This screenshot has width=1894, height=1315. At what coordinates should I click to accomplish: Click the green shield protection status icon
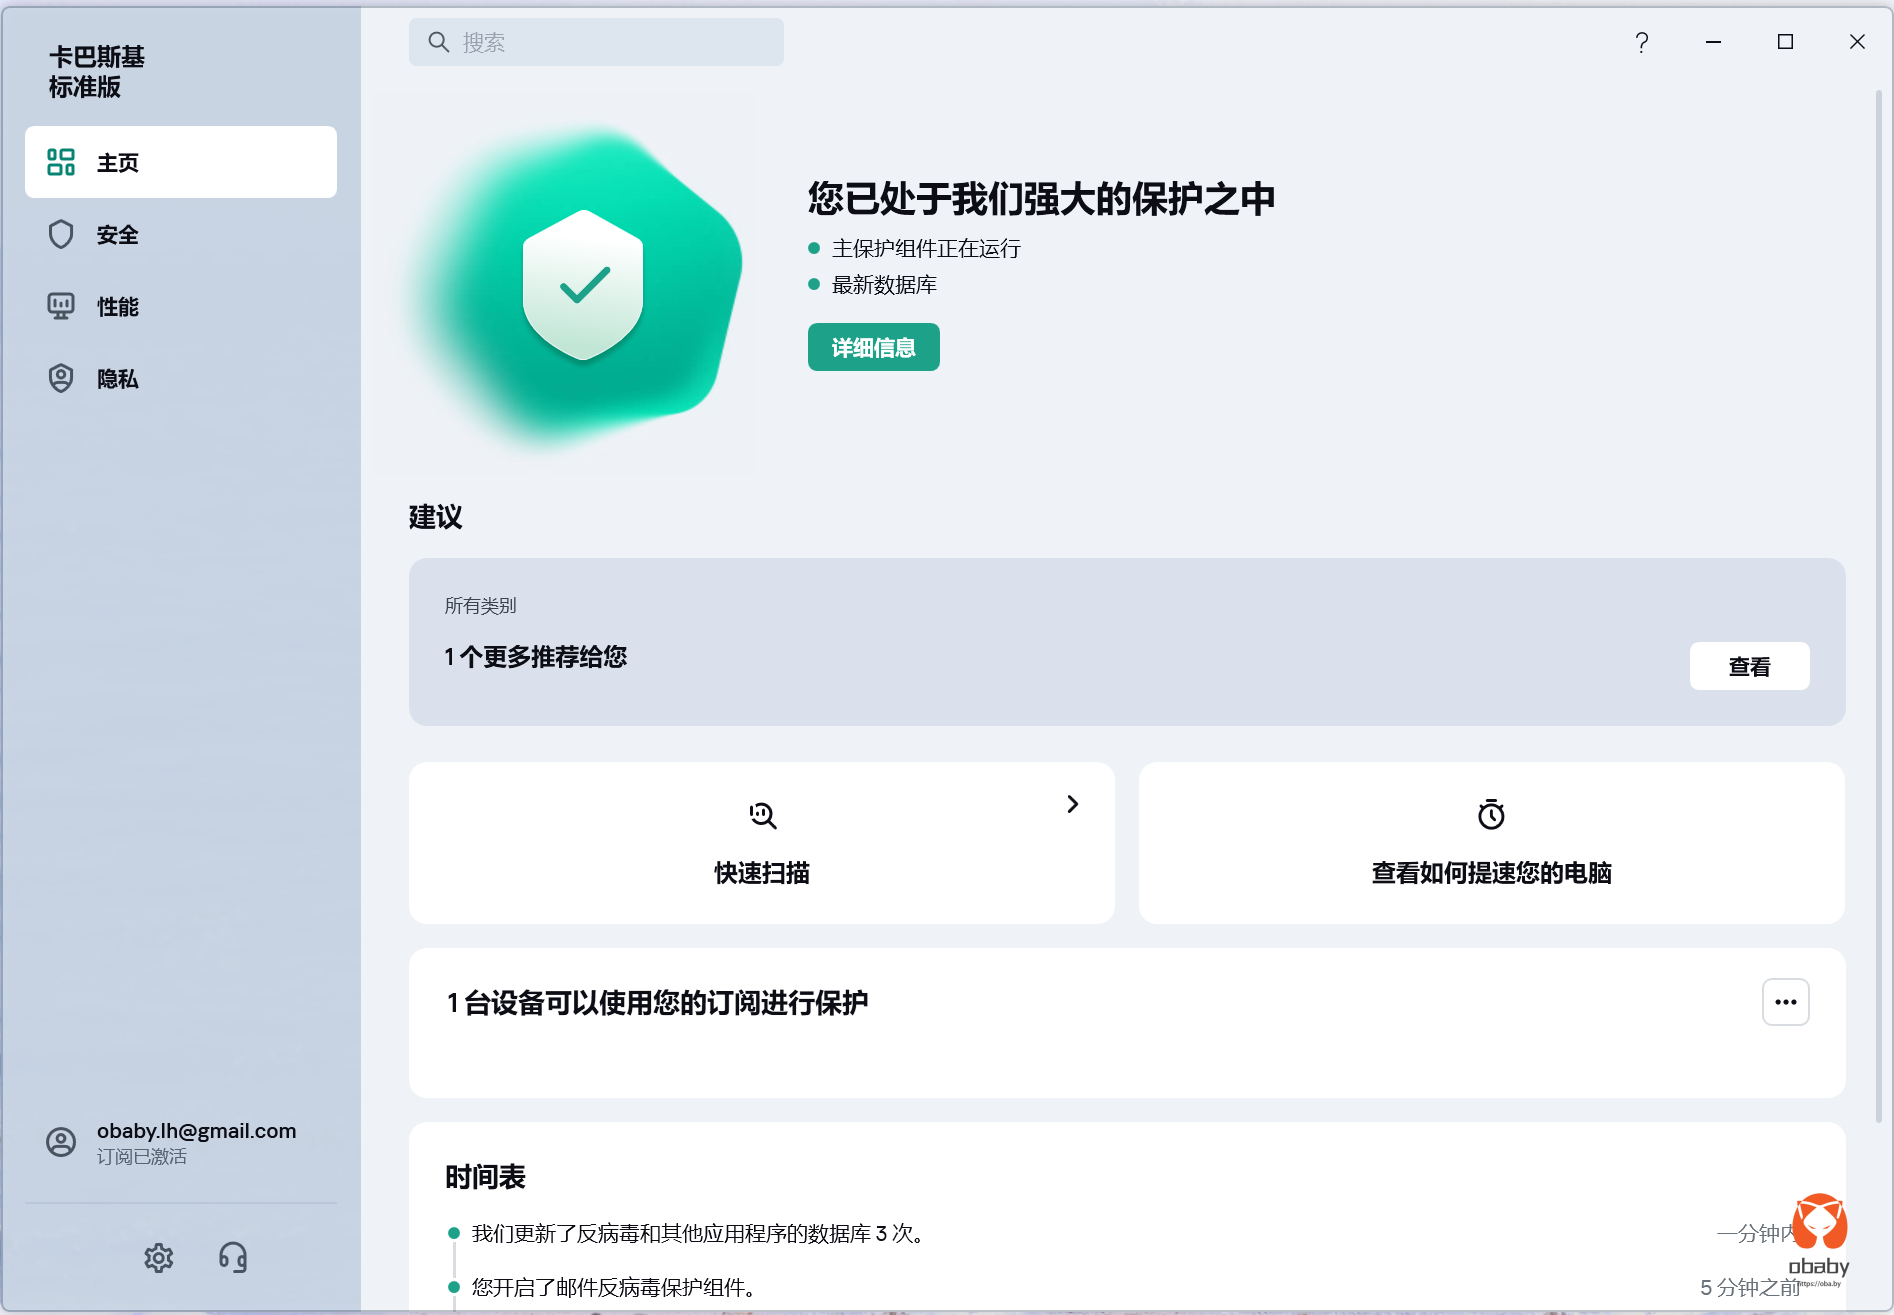[x=583, y=285]
